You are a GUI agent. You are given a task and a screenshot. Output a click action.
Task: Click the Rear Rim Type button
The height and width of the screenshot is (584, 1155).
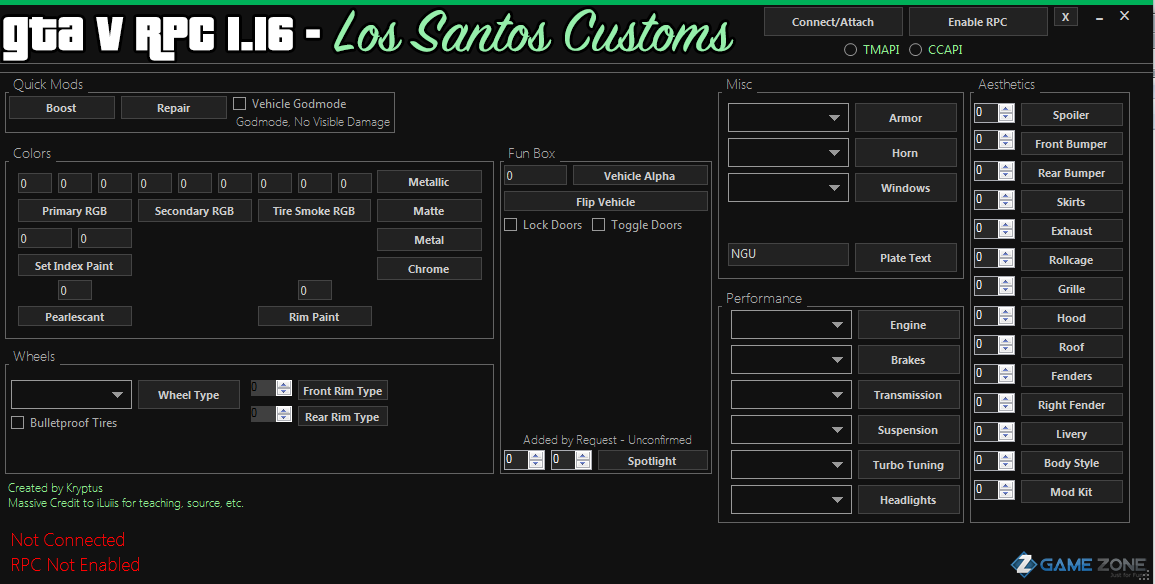pyautogui.click(x=343, y=417)
